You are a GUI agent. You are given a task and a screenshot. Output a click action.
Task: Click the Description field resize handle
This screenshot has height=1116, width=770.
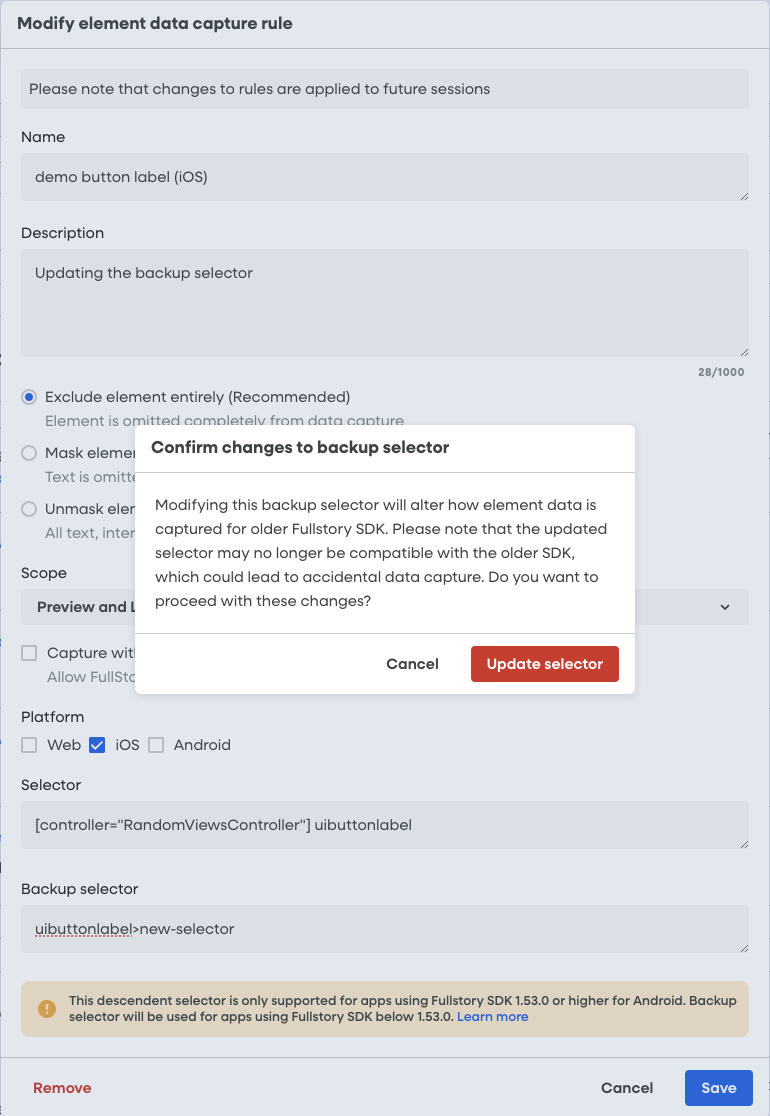tap(743, 351)
